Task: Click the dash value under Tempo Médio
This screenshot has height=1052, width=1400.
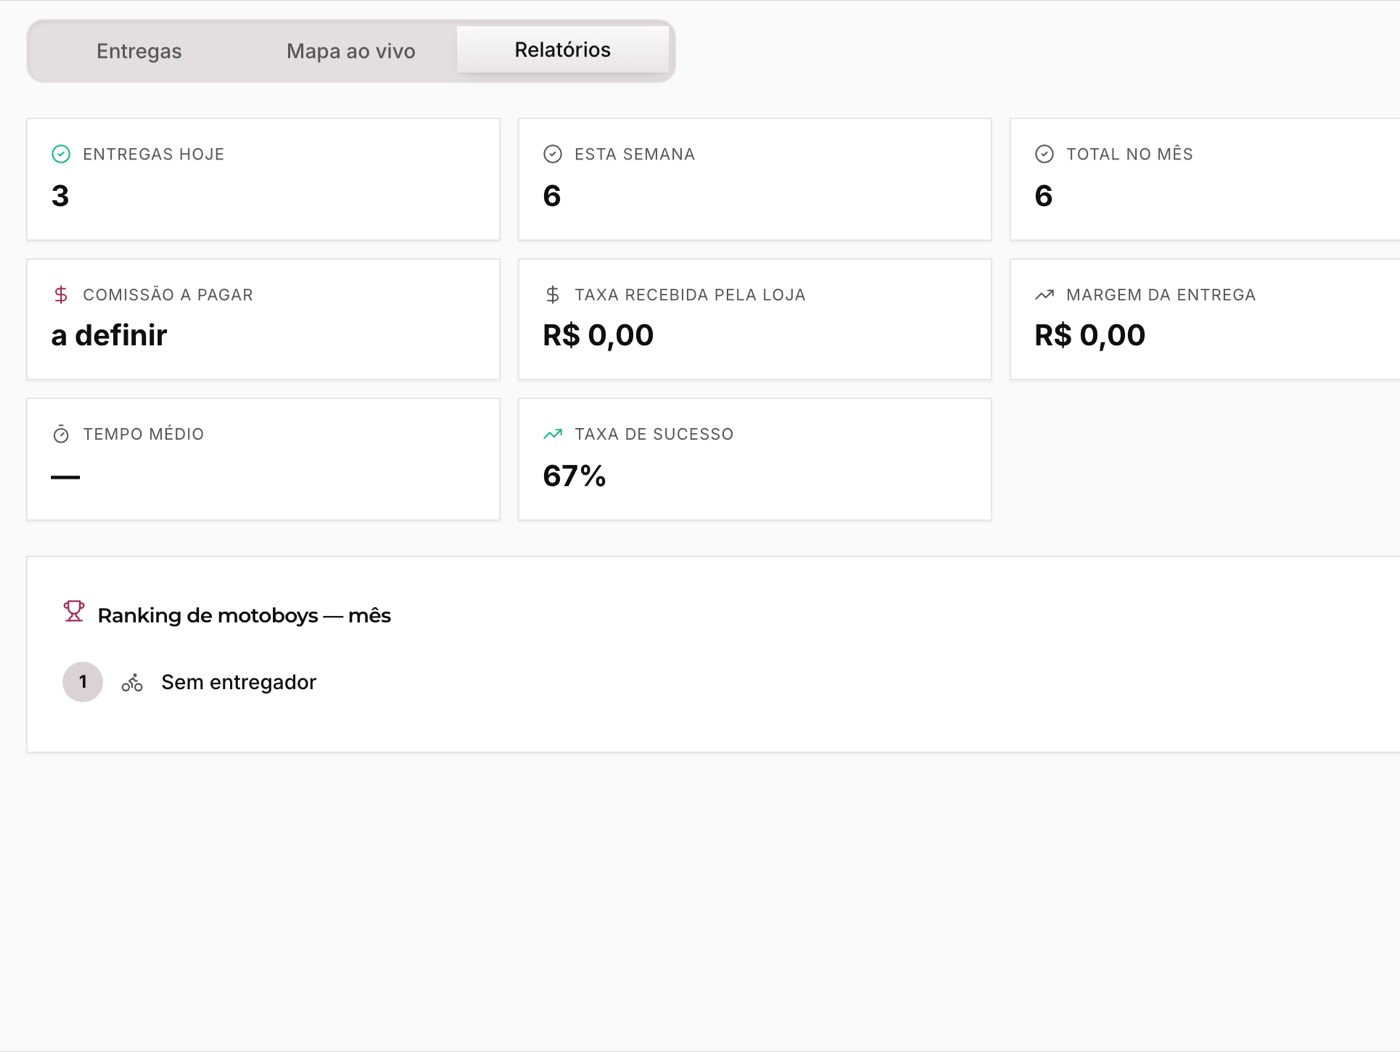Action: [x=65, y=477]
